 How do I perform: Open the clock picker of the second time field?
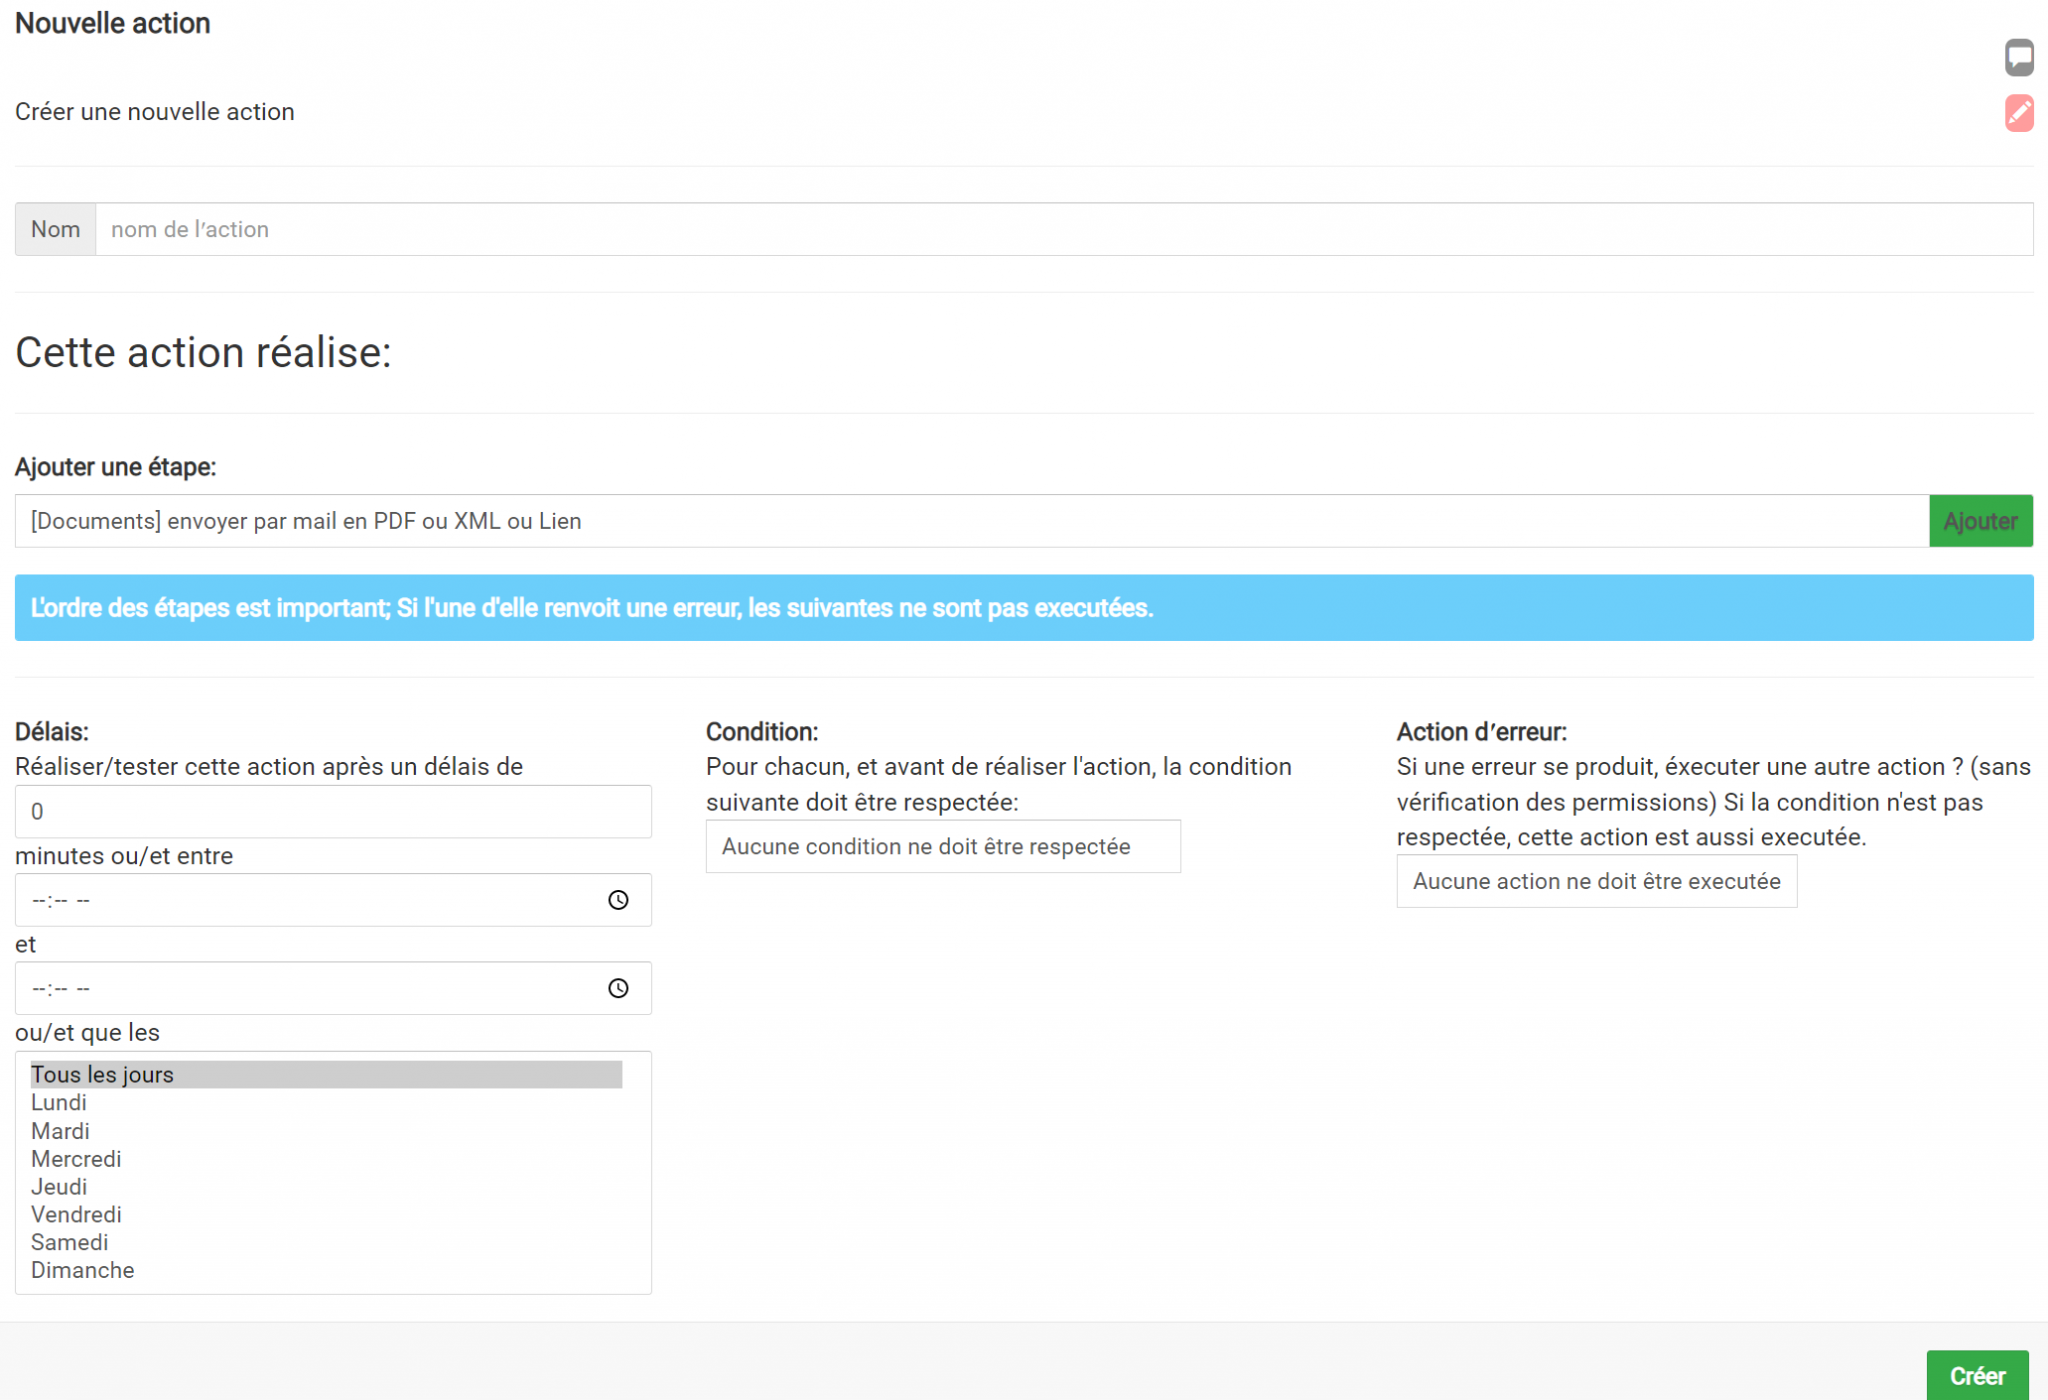[x=618, y=988]
